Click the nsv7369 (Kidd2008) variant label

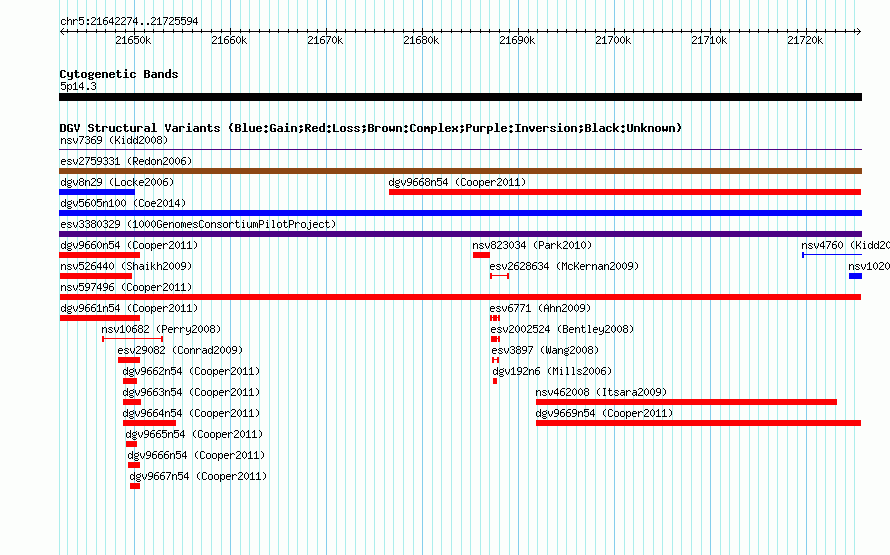coord(114,140)
